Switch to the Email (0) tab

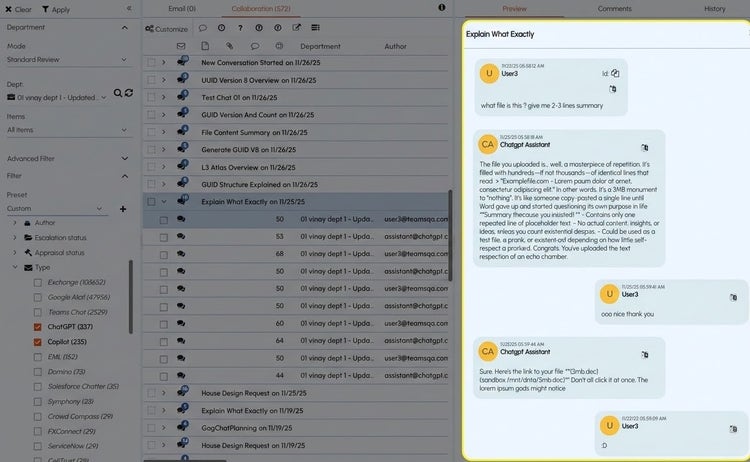pos(182,8)
